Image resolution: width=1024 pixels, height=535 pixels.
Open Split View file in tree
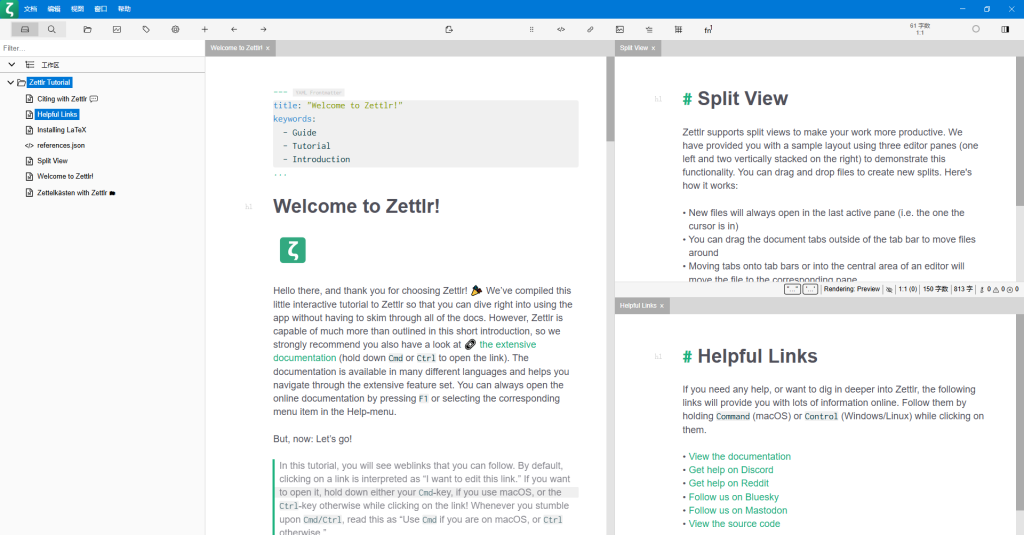click(x=52, y=161)
